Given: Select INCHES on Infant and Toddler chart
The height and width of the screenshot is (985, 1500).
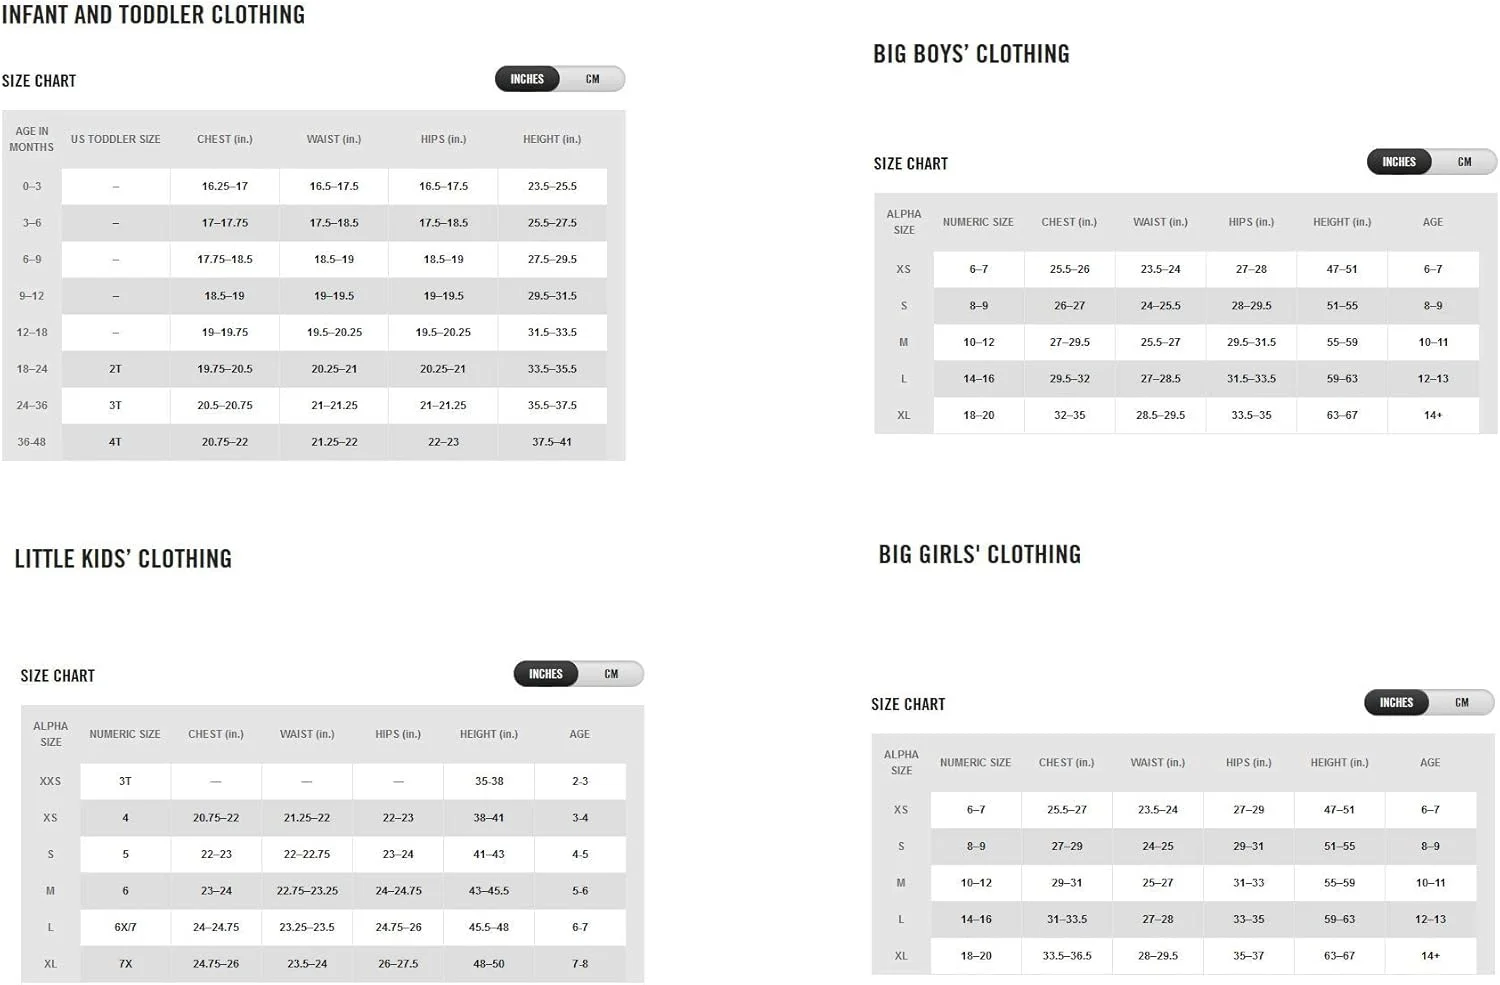Looking at the screenshot, I should coord(527,79).
